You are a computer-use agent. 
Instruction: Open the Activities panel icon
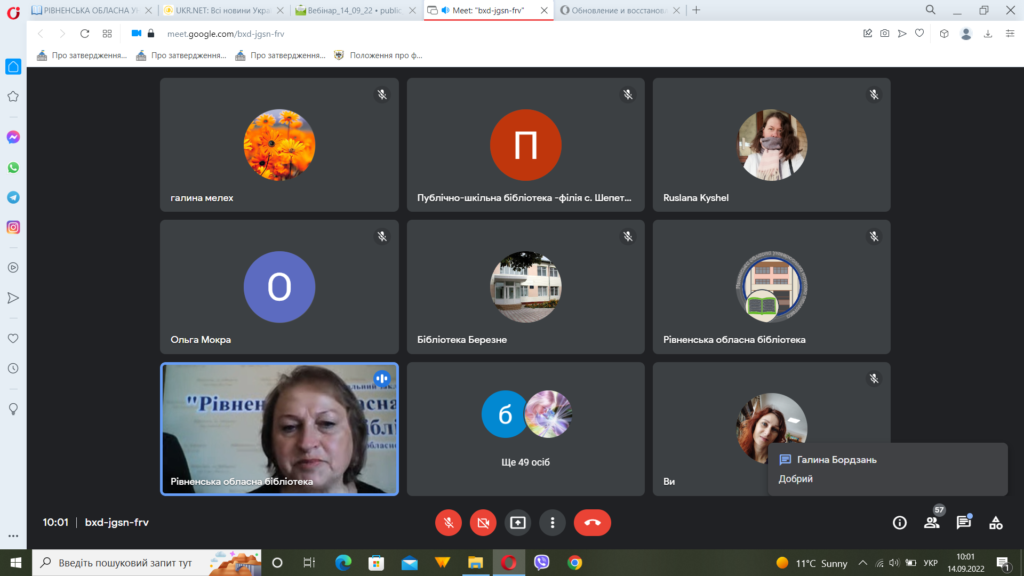[995, 522]
